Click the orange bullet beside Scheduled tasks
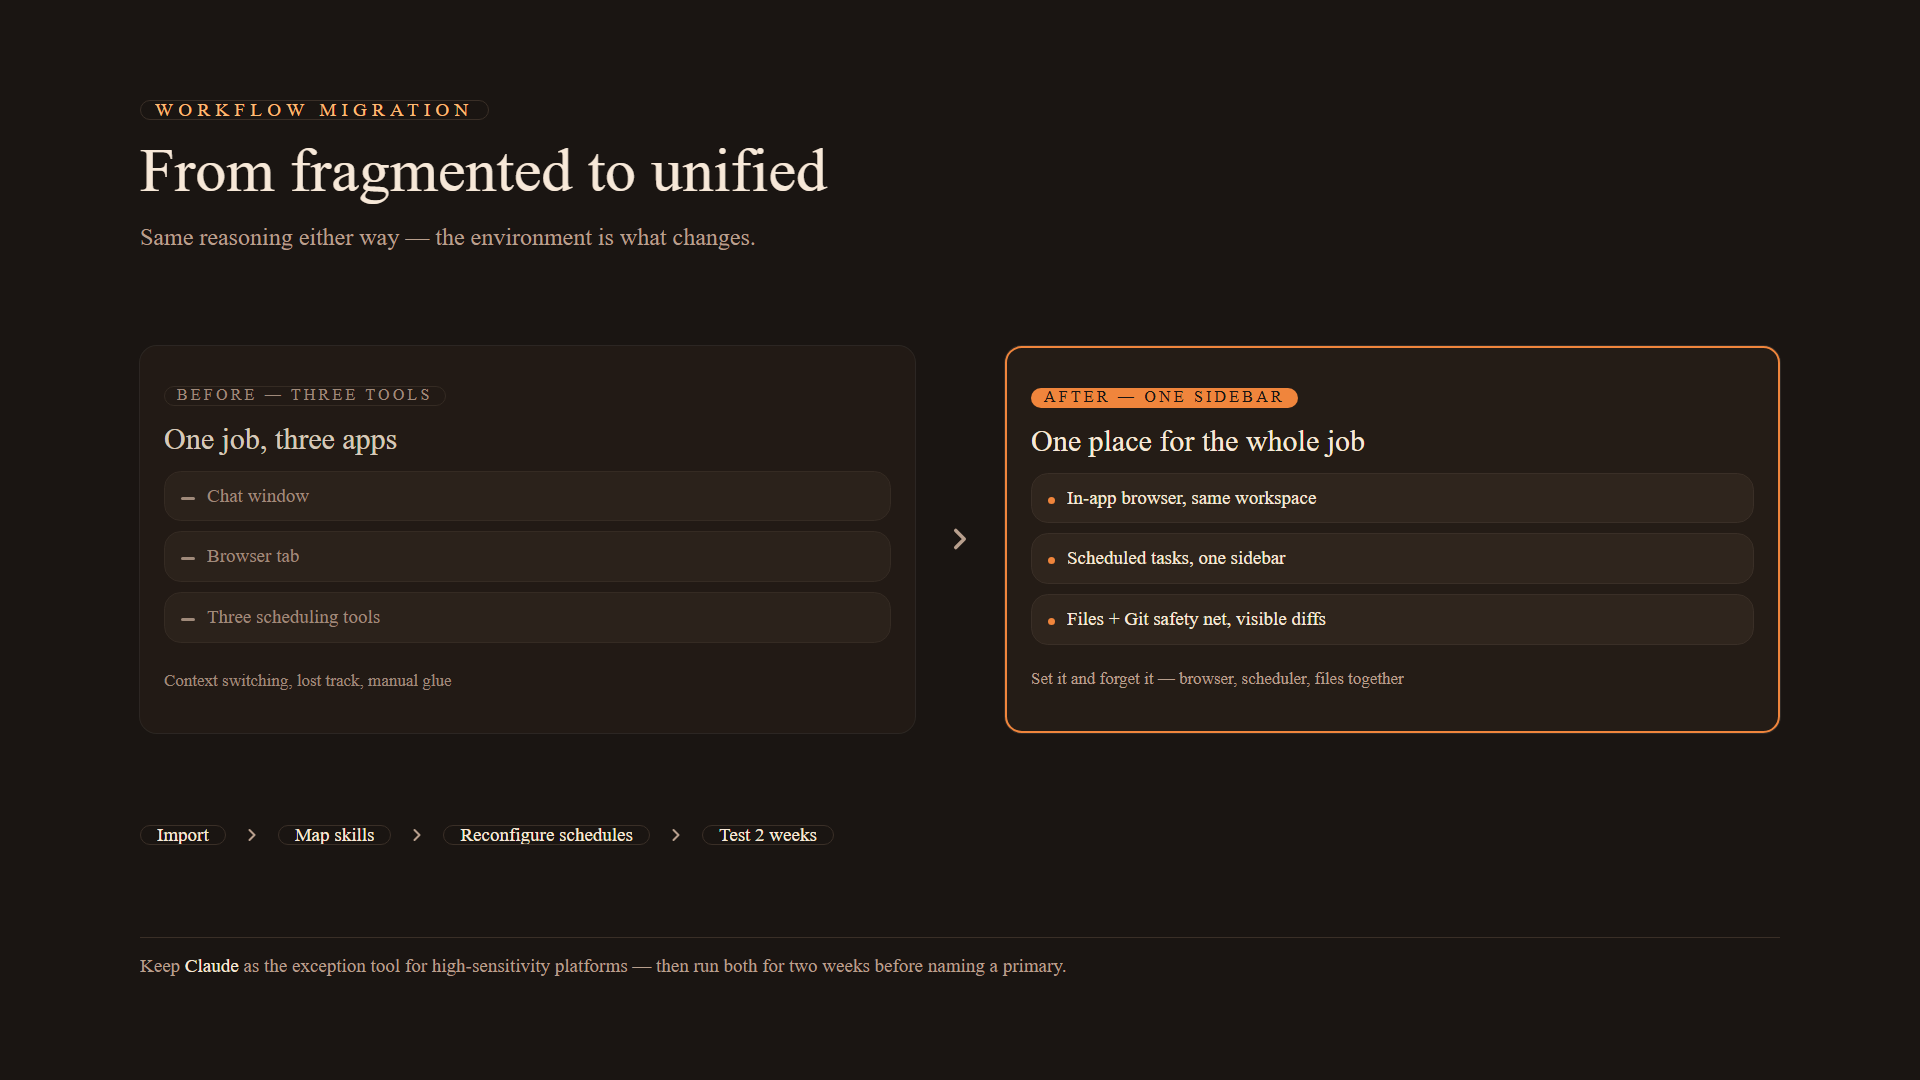Viewport: 1920px width, 1080px height. pyautogui.click(x=1051, y=560)
